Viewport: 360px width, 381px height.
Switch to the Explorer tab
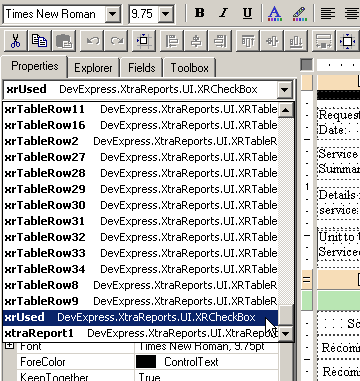93,68
